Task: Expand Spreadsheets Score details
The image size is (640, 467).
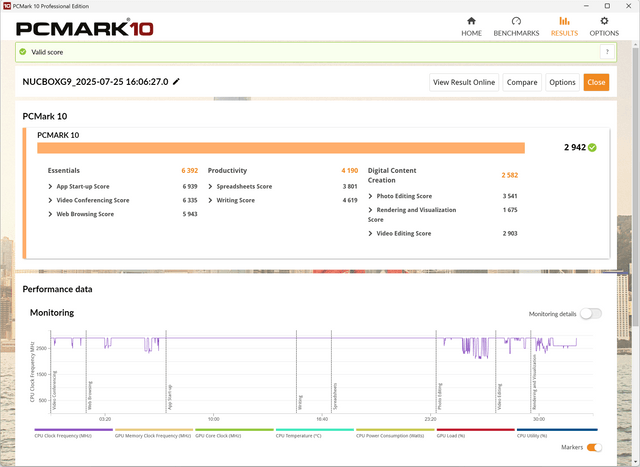Action: 210,187
